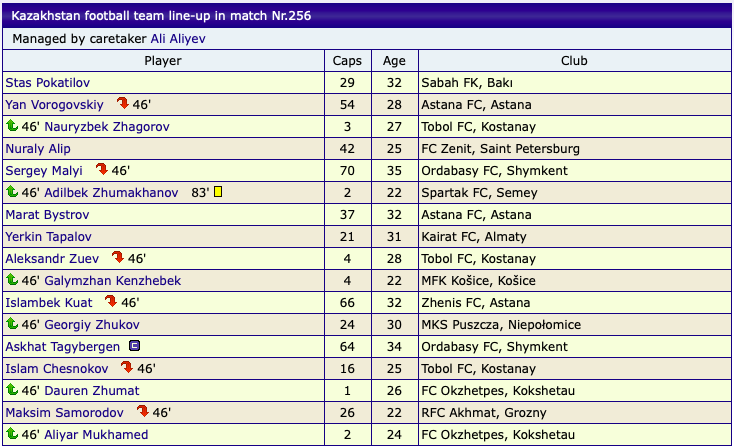Click red substitution arrow beside Yan Vorogovskiy
Viewport: 734px width, 448px height.
click(123, 103)
